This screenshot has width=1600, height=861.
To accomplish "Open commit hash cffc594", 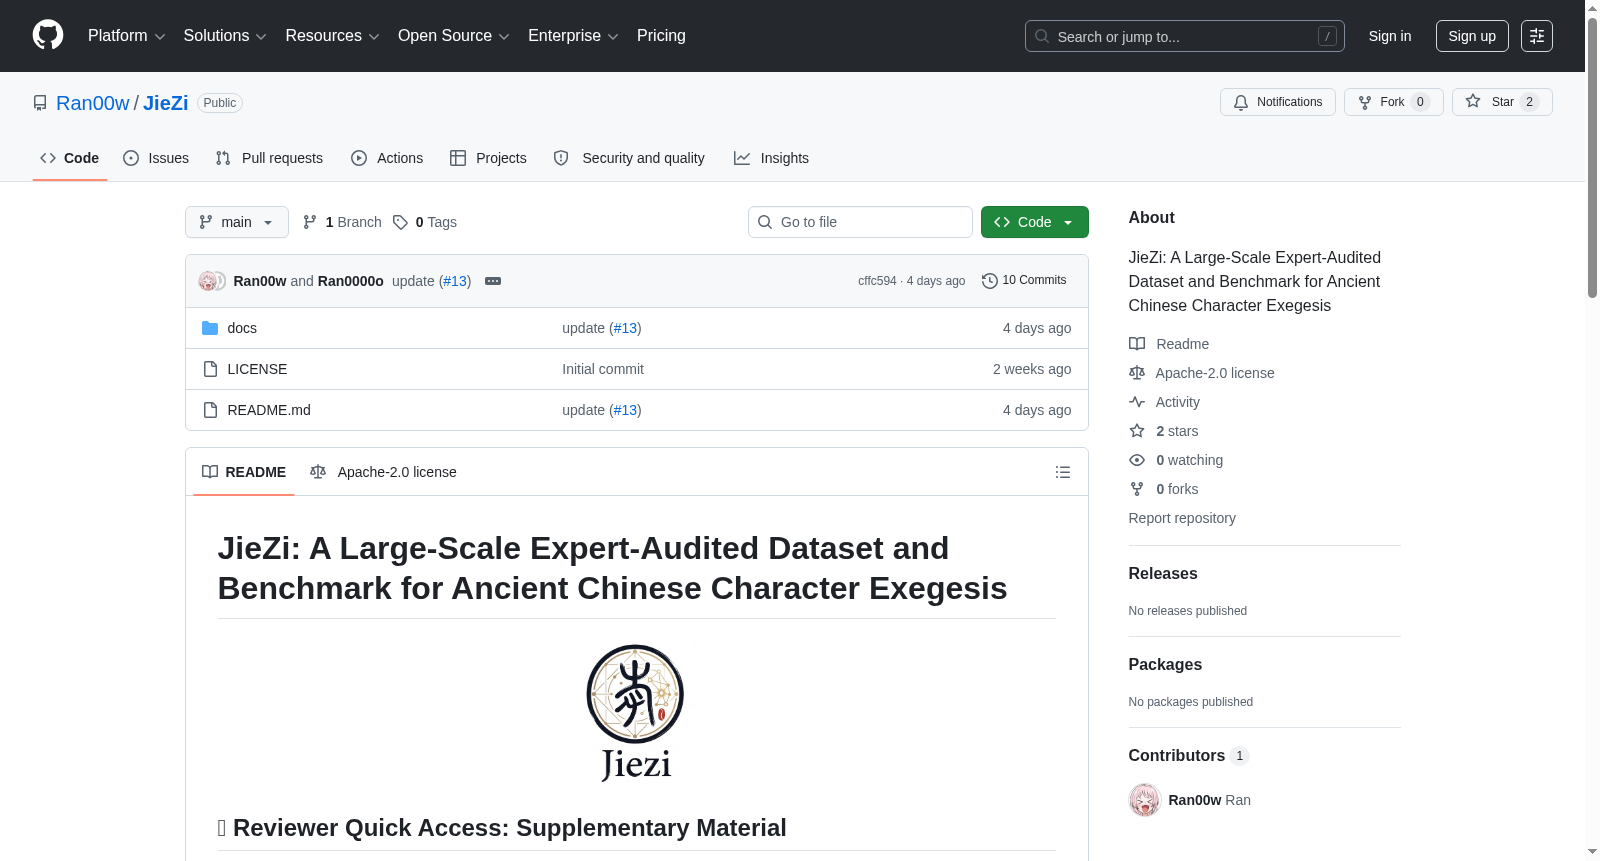I will click(877, 281).
